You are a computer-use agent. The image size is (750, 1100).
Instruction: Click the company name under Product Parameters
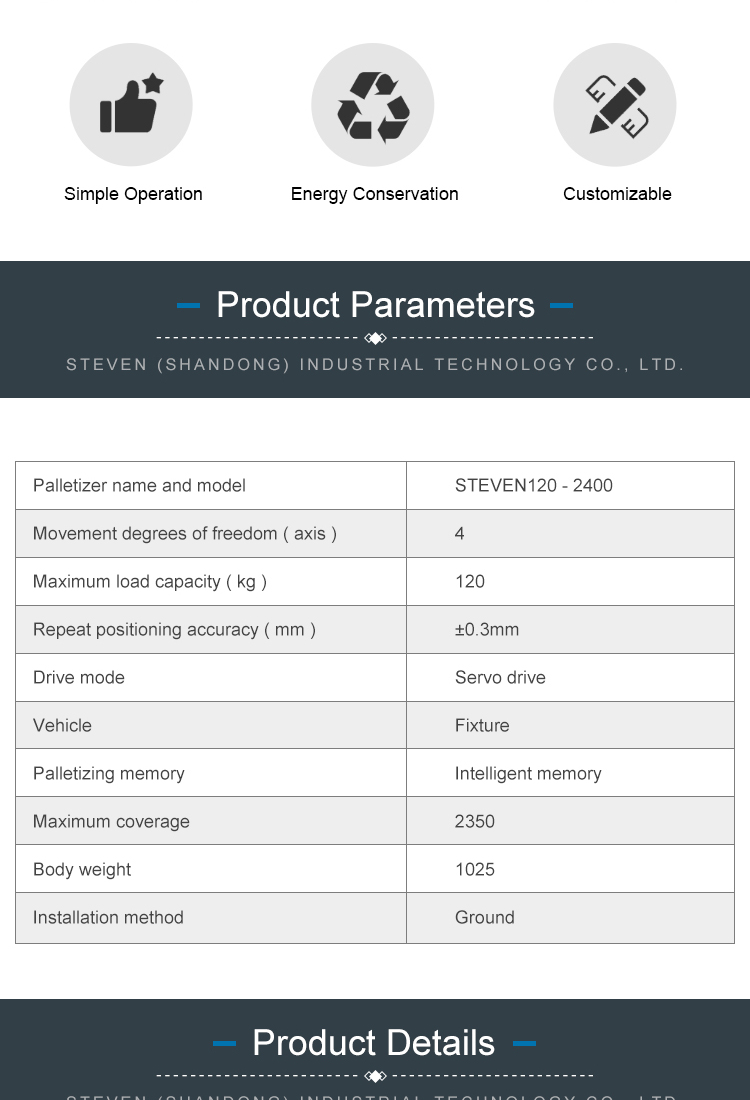[375, 365]
